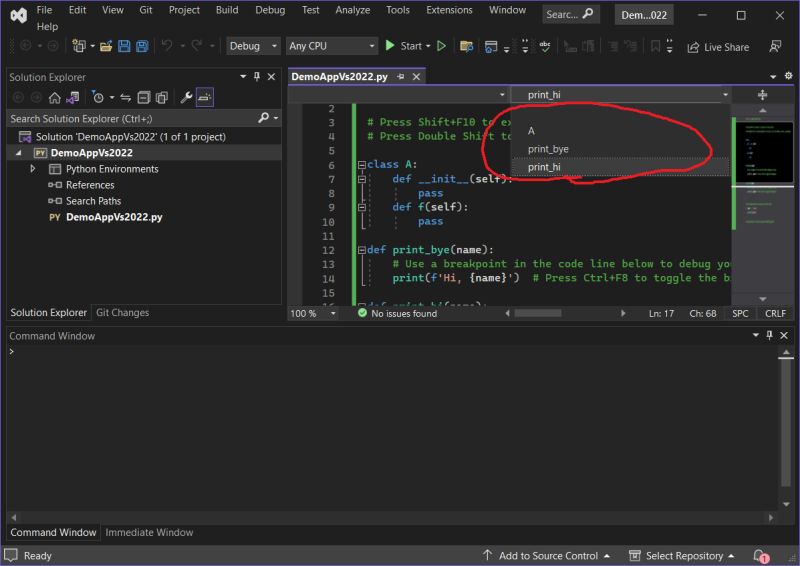Switch to the Git Changes tab

[x=121, y=313]
